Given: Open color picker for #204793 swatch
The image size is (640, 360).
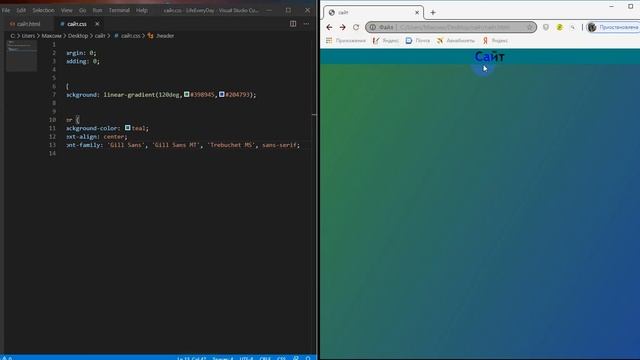Looking at the screenshot, I should (222, 94).
